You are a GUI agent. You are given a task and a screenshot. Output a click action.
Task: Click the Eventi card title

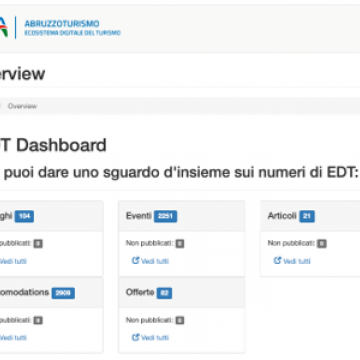point(139,216)
